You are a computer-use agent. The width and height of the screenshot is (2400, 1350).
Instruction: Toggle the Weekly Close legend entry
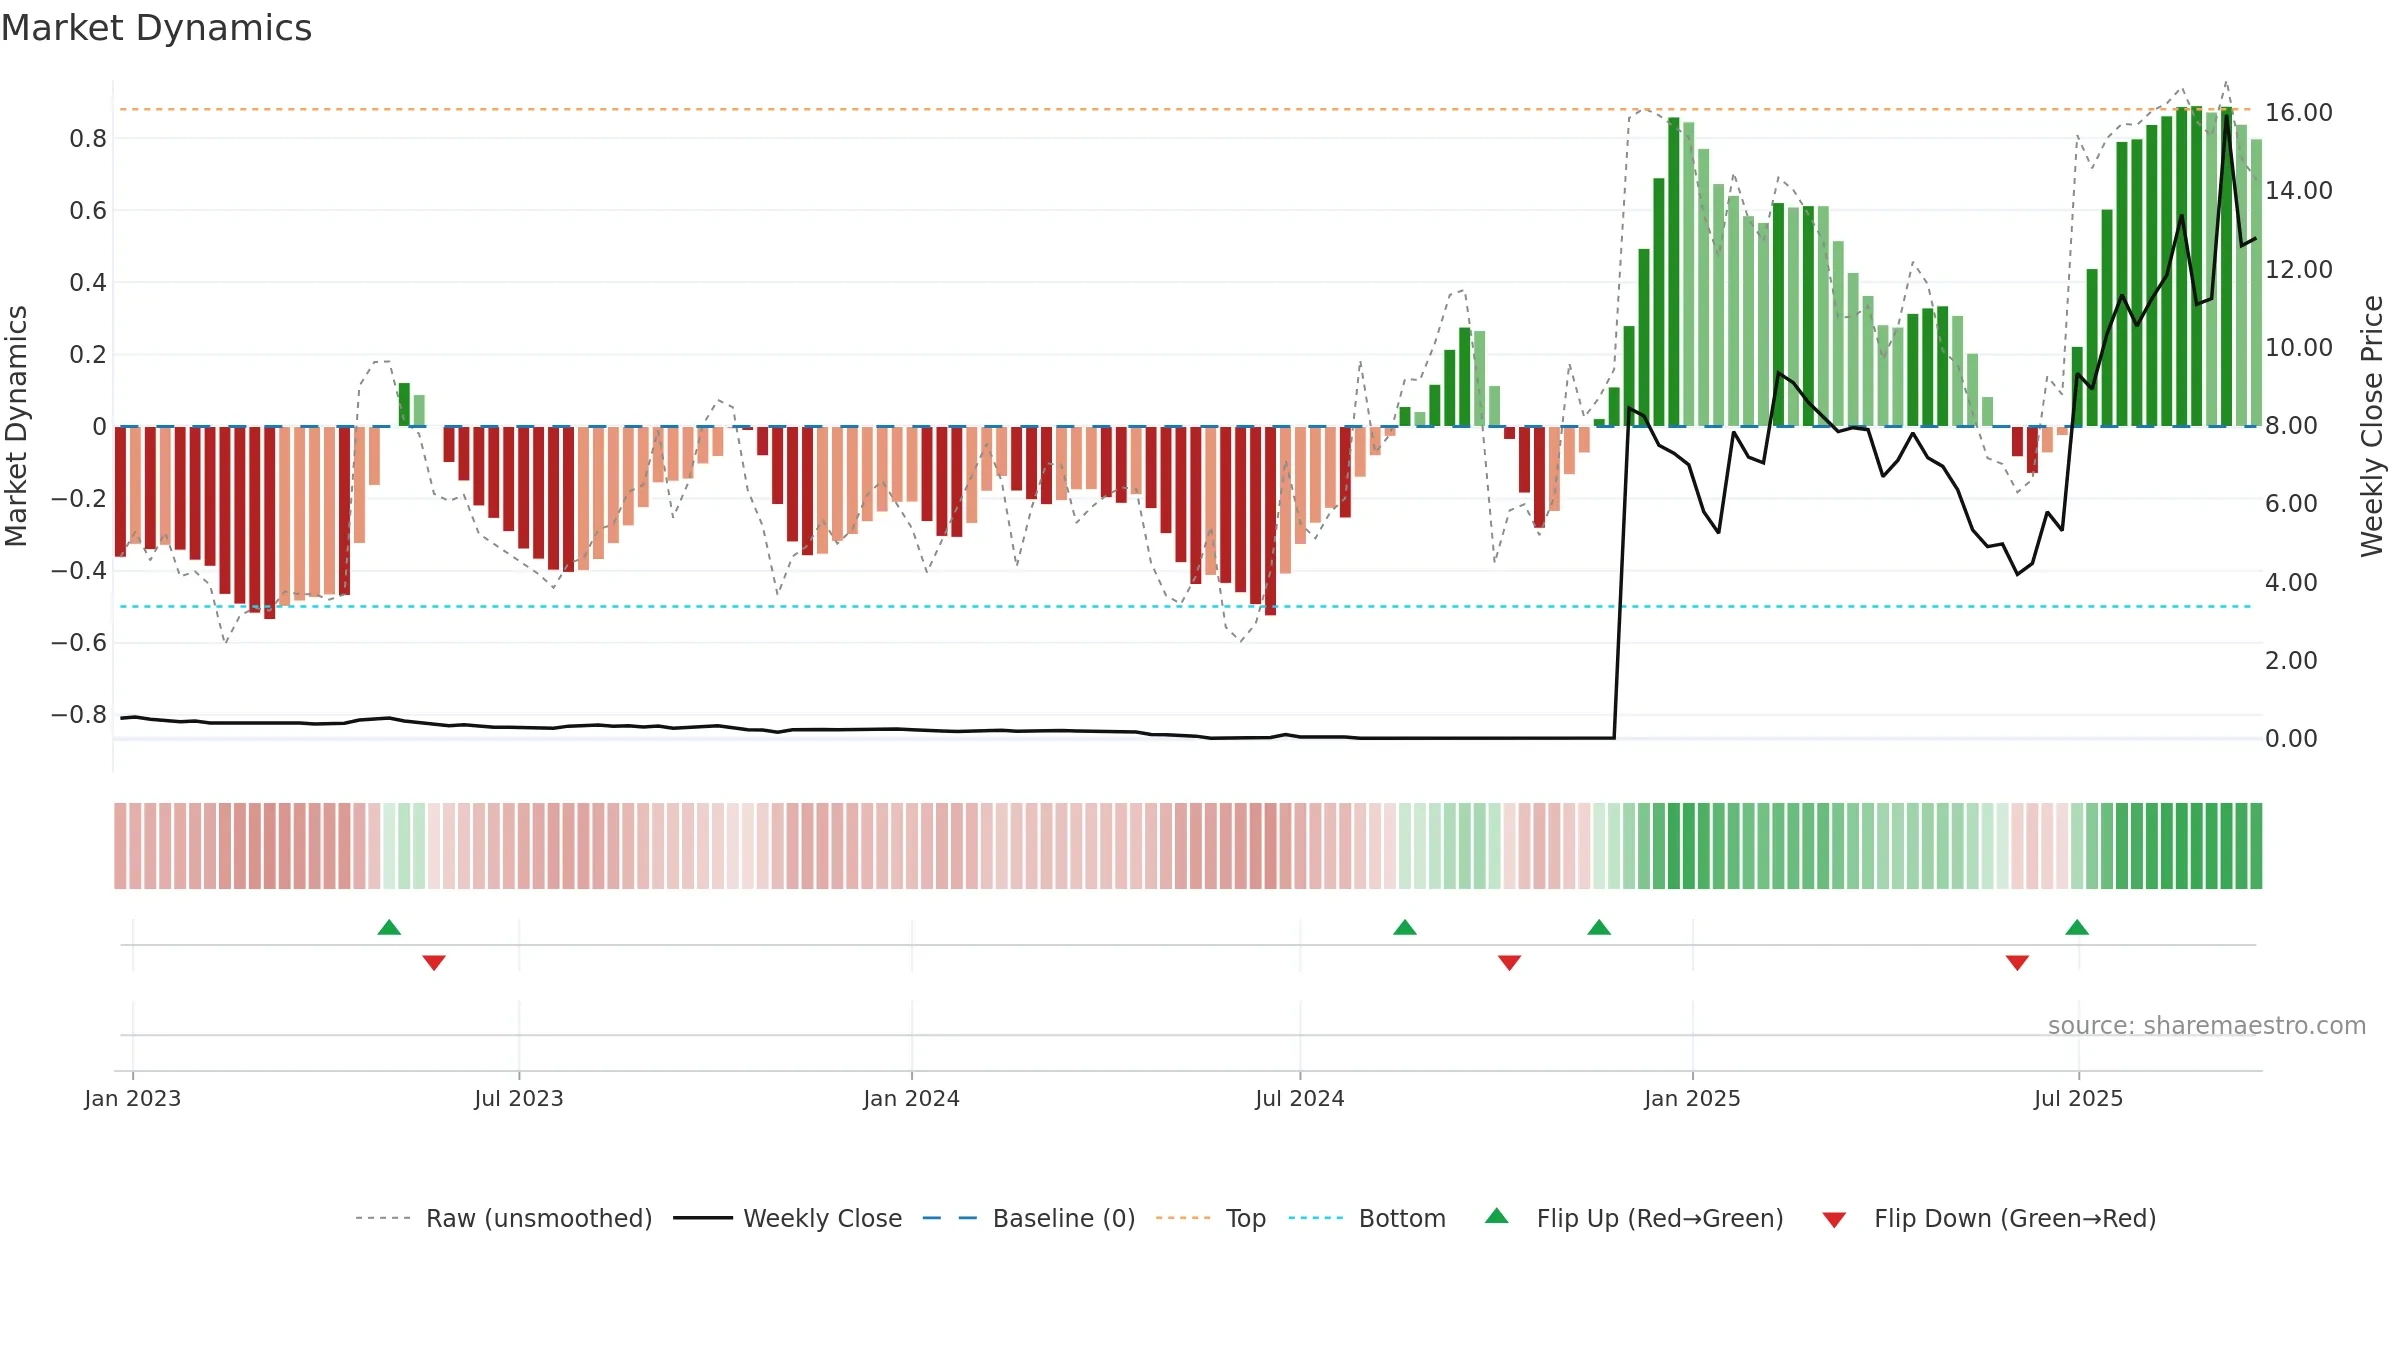(x=788, y=1218)
